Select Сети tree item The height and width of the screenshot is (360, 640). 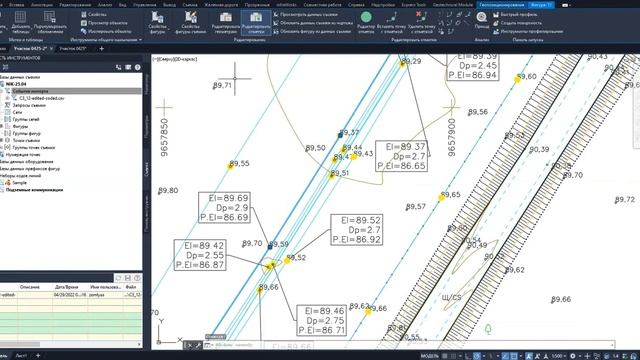[17, 112]
